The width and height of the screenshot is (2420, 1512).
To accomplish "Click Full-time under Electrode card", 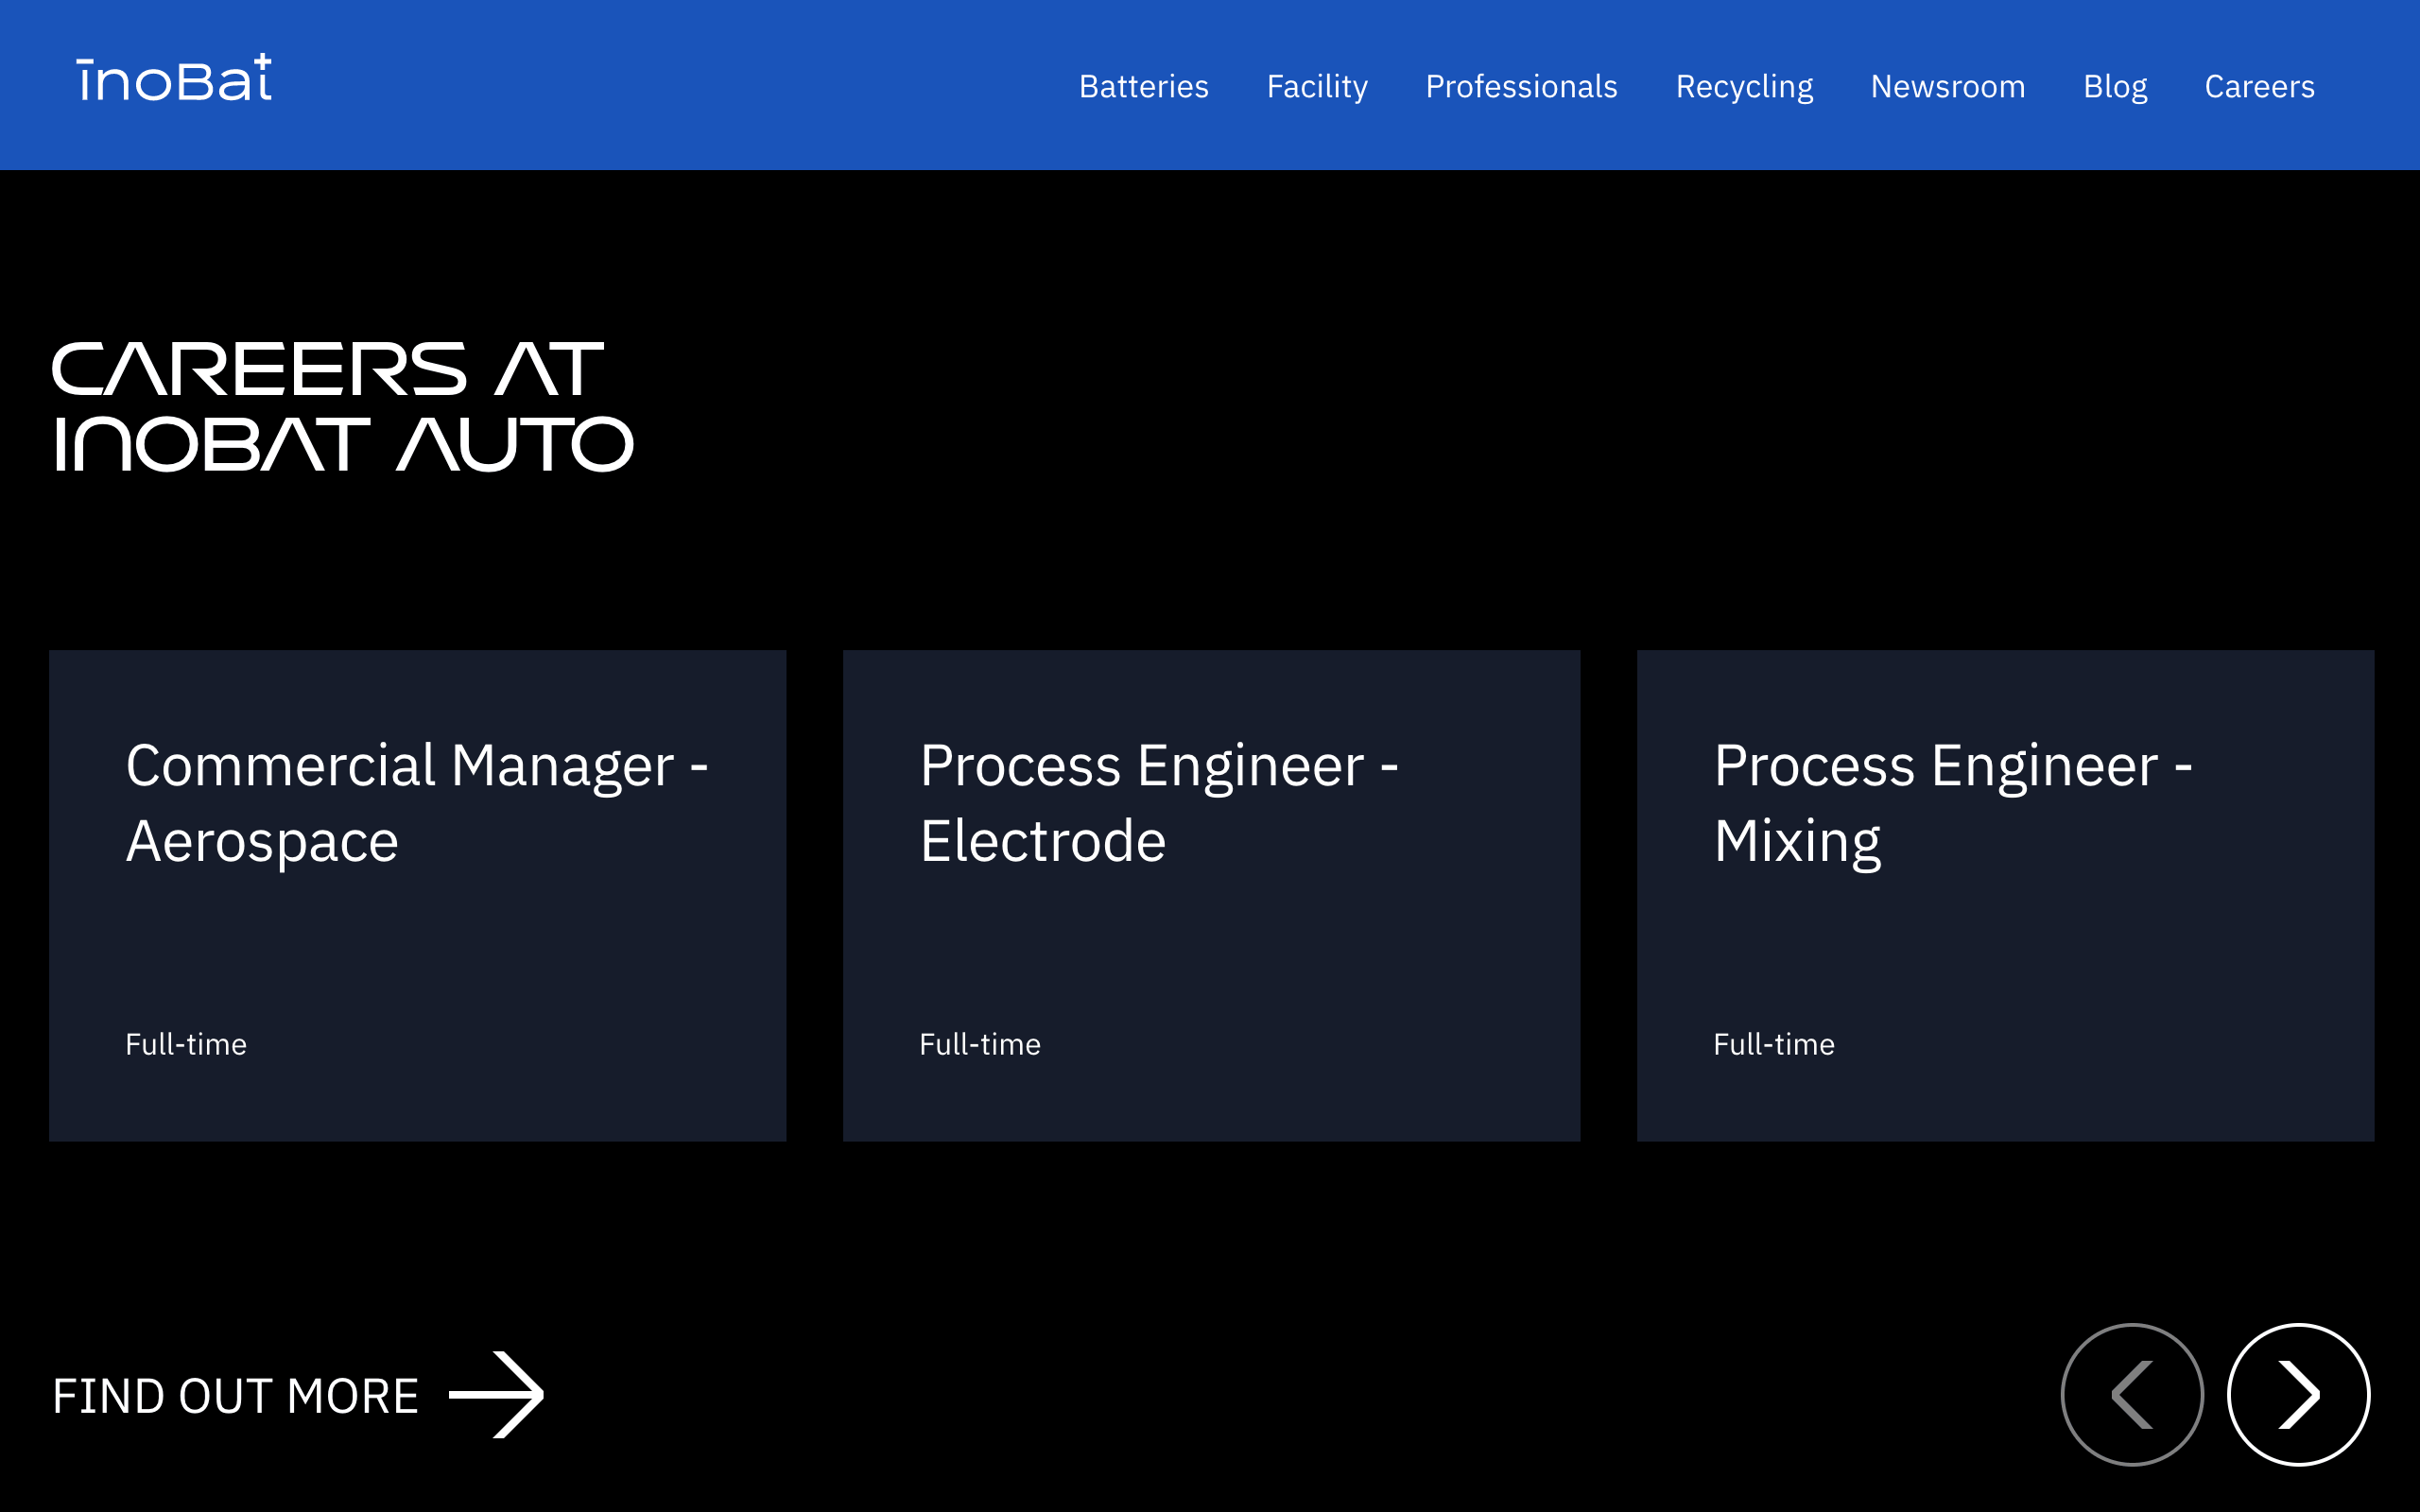I will coord(980,1044).
